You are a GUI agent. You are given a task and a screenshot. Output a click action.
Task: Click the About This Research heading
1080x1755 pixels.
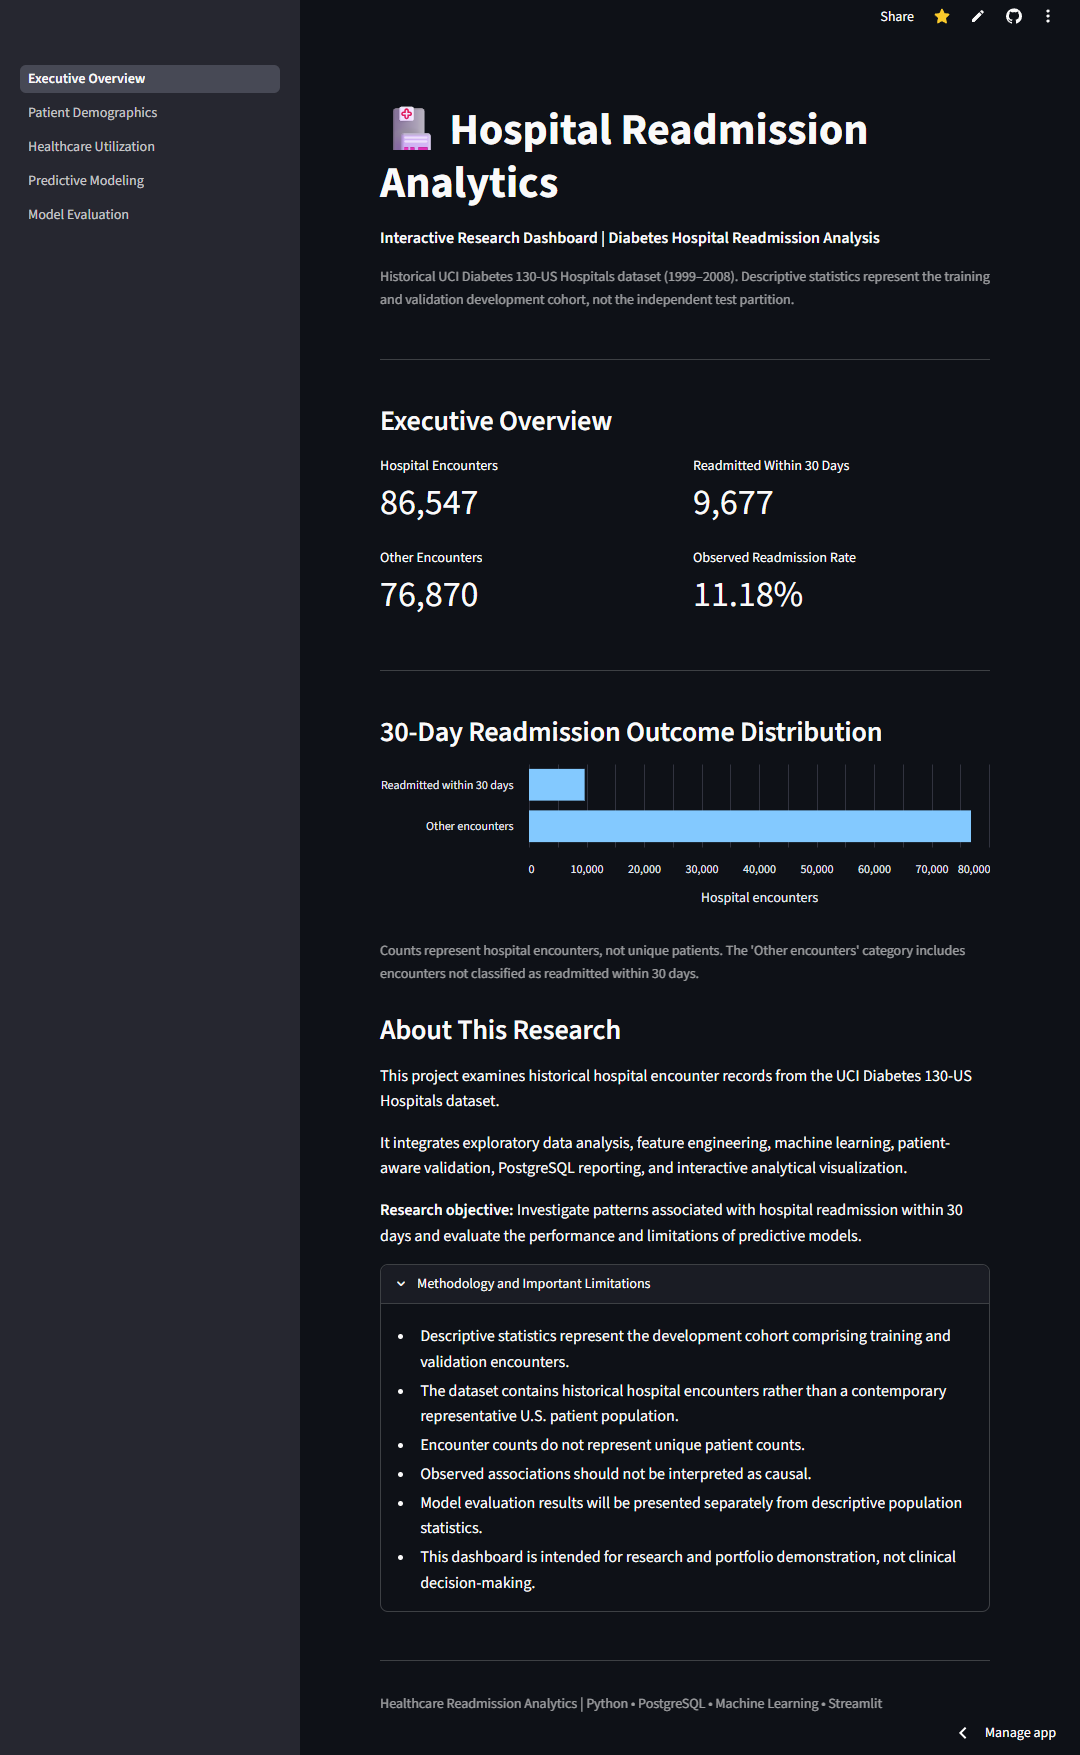coord(500,1030)
